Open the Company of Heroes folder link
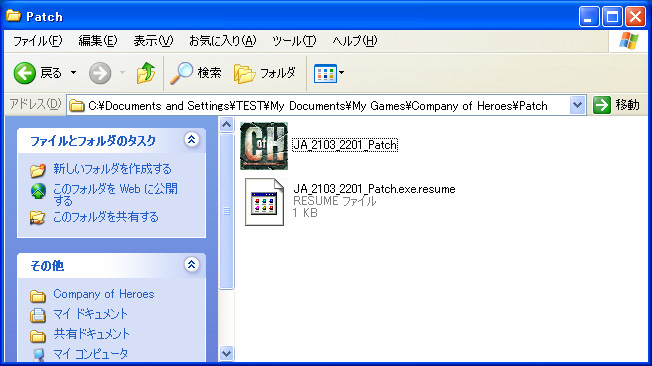The width and height of the screenshot is (652, 366). (104, 294)
